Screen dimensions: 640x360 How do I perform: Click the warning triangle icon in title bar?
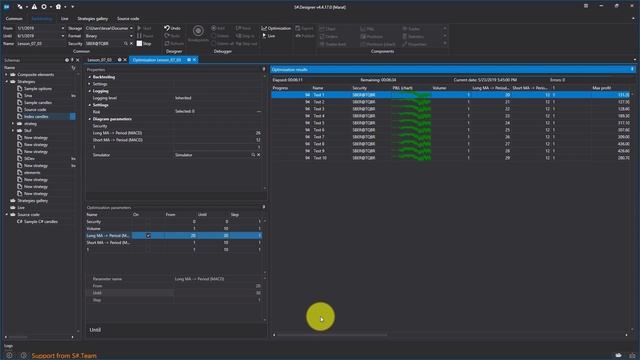(x=34, y=7)
